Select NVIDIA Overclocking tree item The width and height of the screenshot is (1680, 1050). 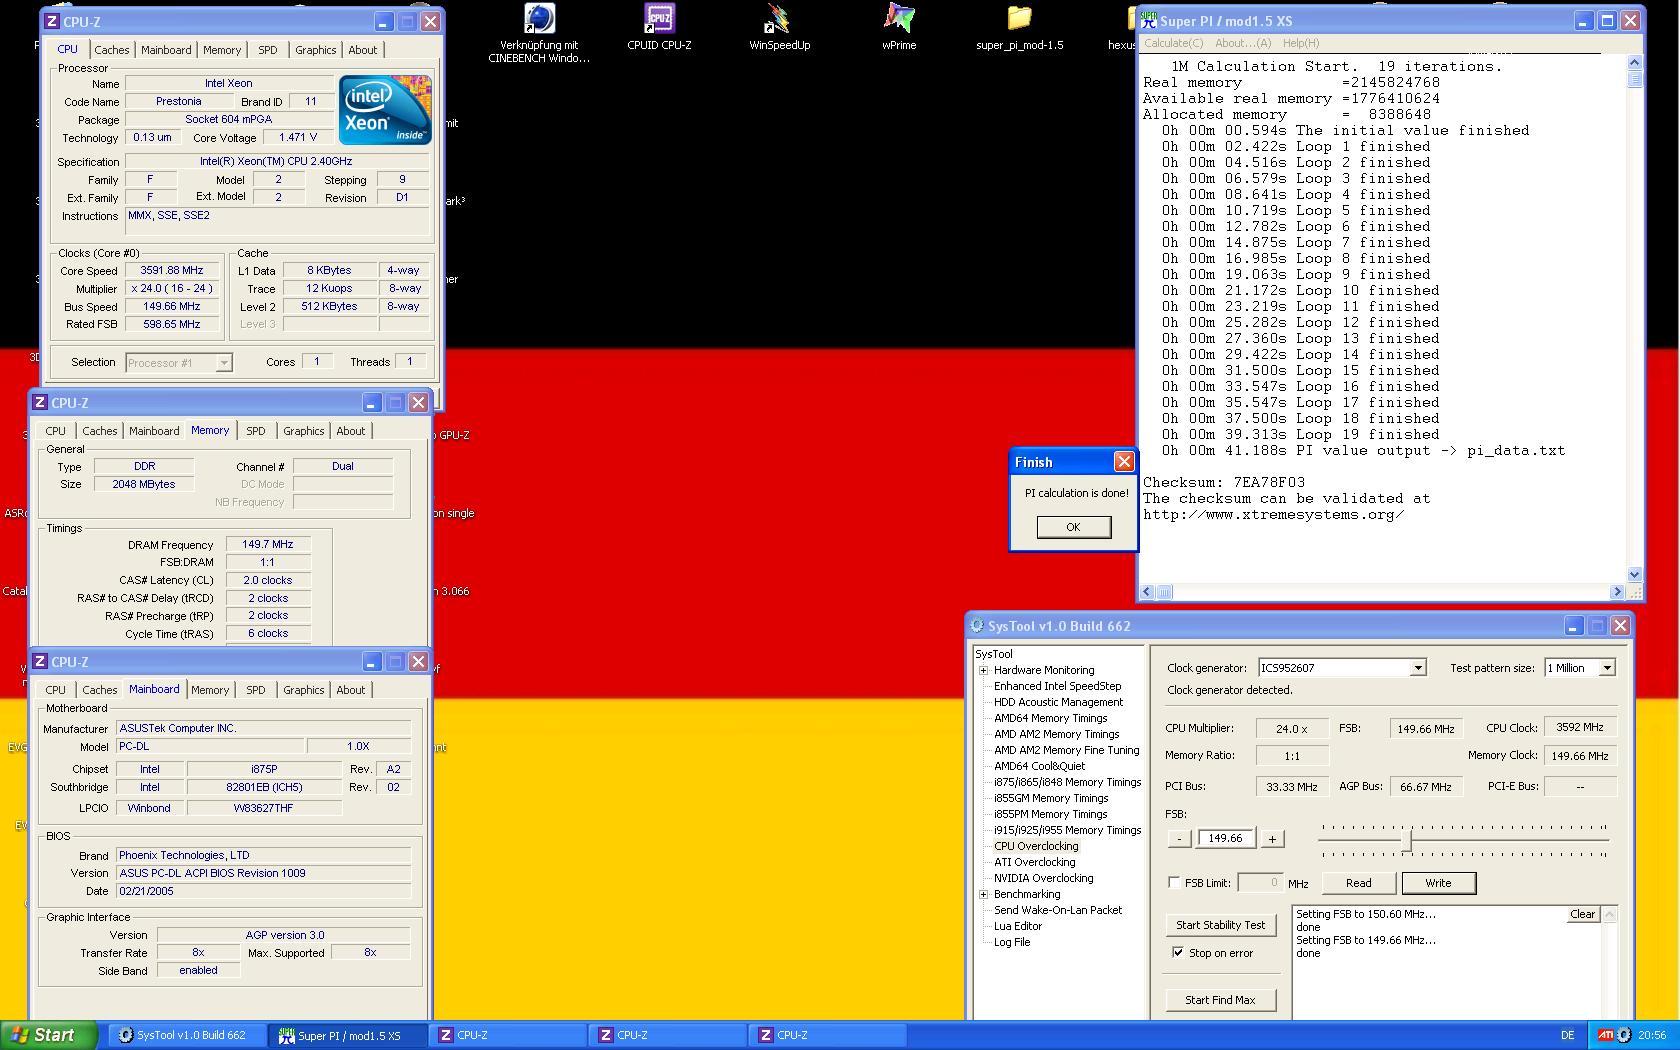1043,878
